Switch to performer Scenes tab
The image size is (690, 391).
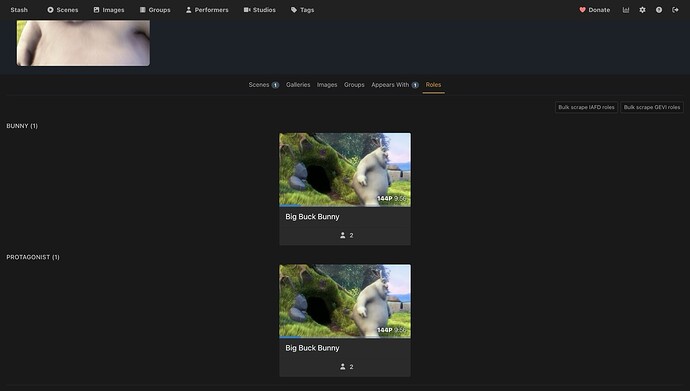pos(264,85)
